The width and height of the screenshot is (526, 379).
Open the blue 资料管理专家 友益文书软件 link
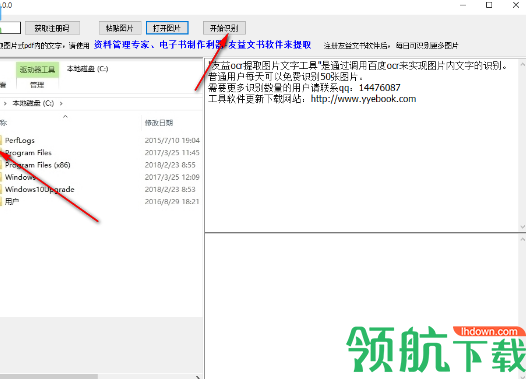pyautogui.click(x=203, y=45)
